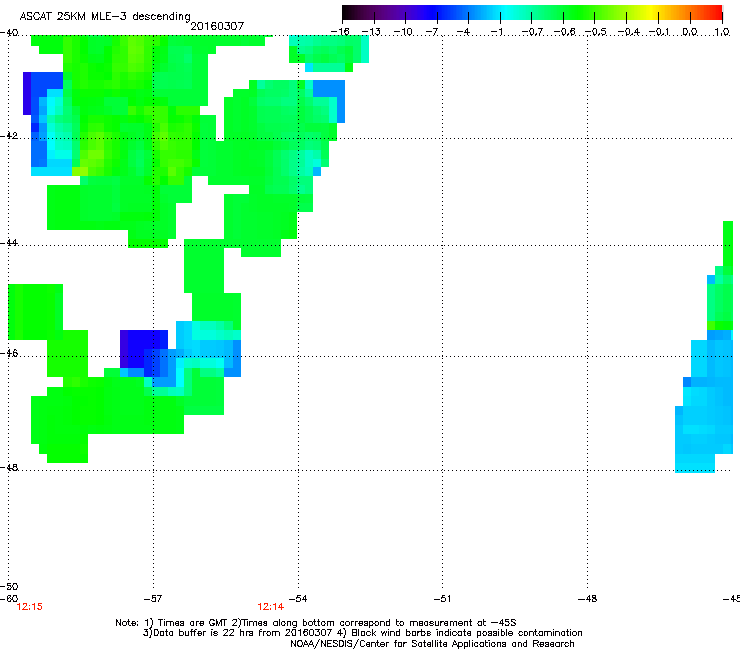Screen dimensions: 740x650
Task: Click the ASCAT 25KM MLE-3 descending title
Action: (105, 16)
